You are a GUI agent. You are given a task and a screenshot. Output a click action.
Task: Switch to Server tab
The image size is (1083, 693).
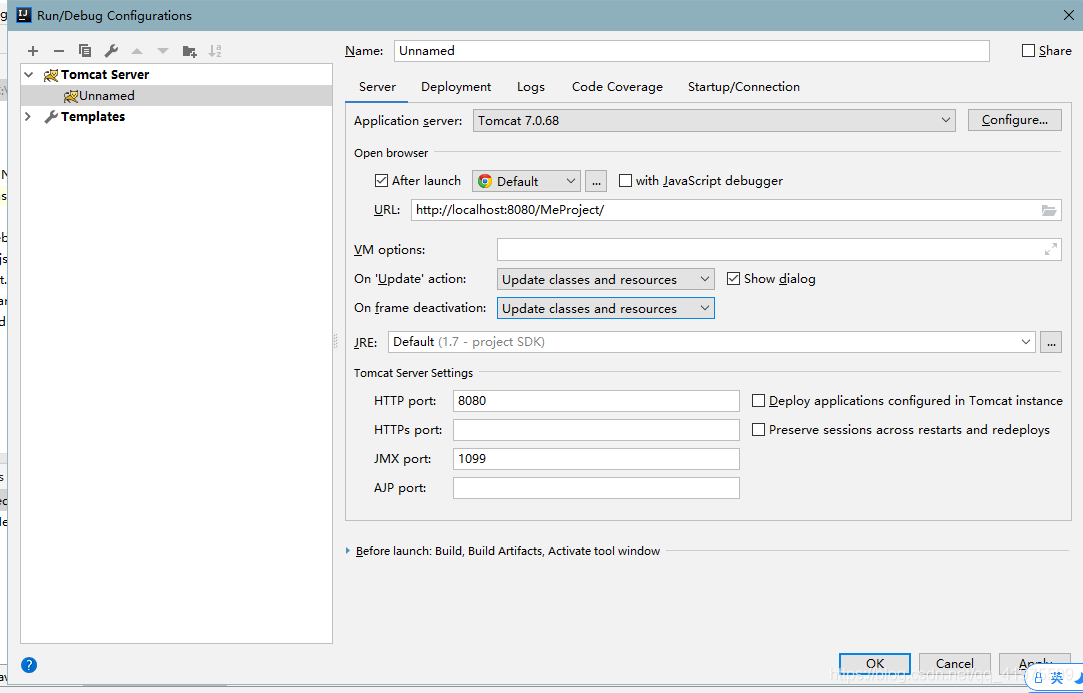coord(377,87)
